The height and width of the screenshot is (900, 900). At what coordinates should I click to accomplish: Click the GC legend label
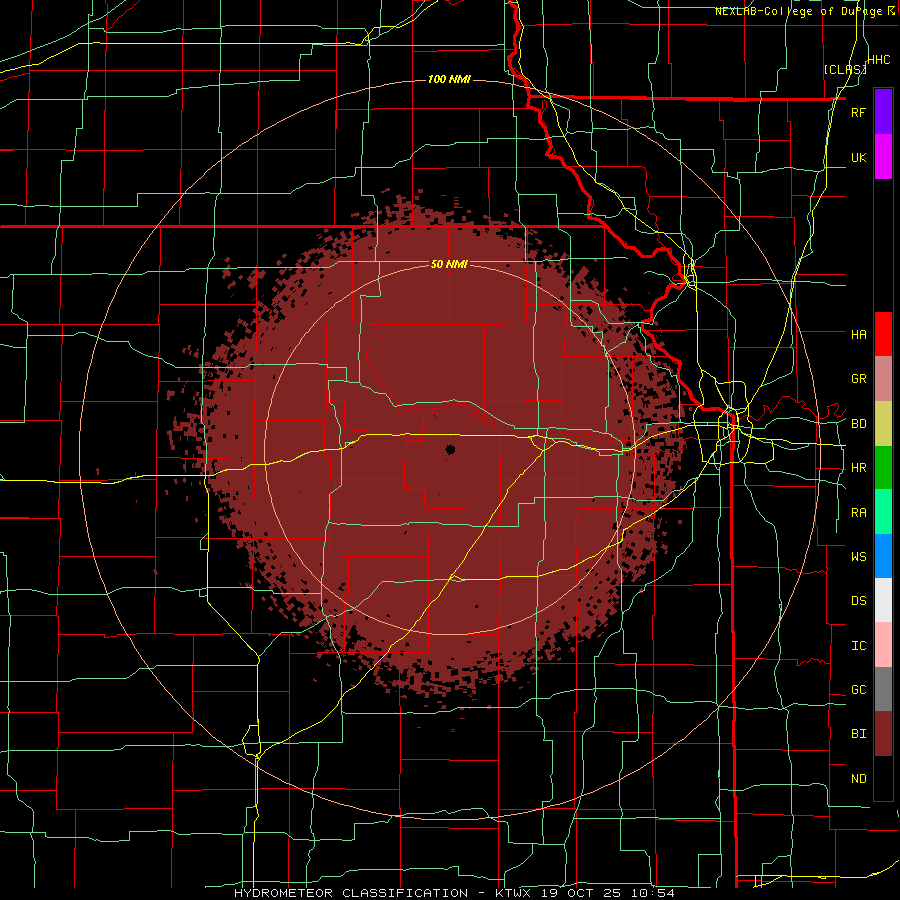858,690
